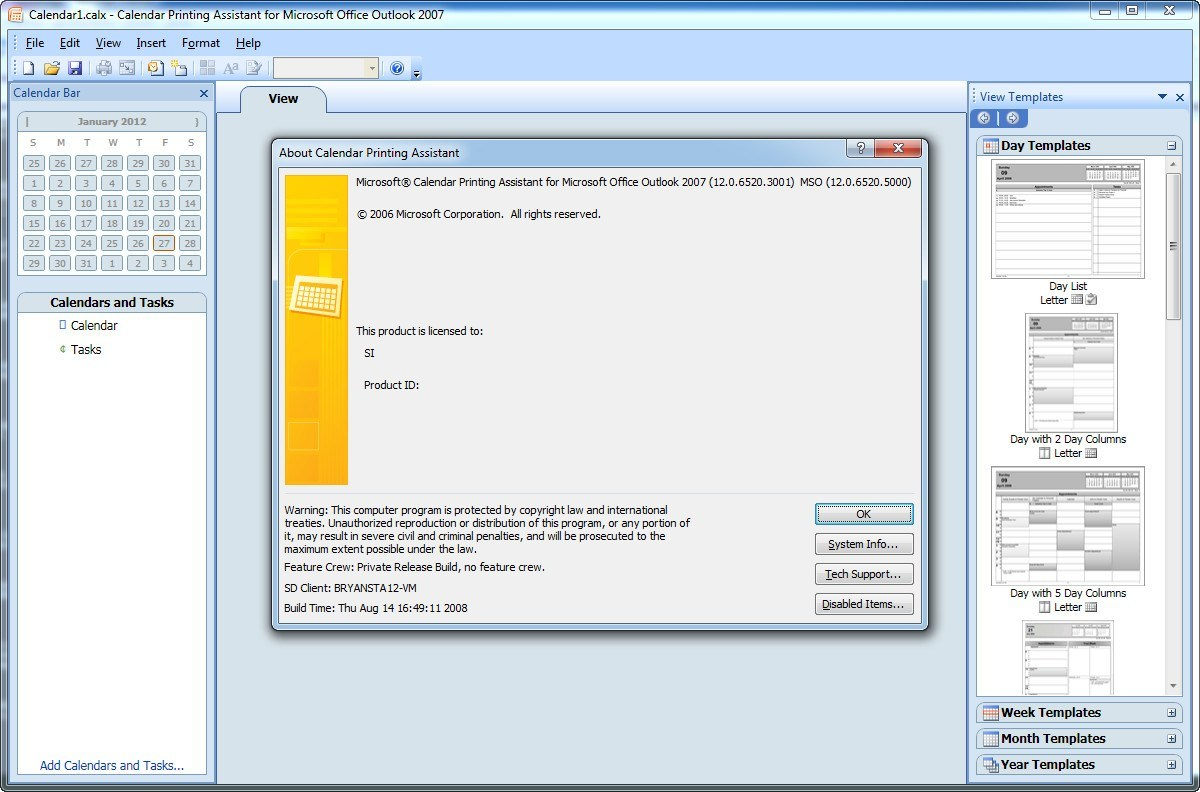This screenshot has height=792, width=1200.
Task: Select January 1 in mini calendar
Action: pos(34,183)
